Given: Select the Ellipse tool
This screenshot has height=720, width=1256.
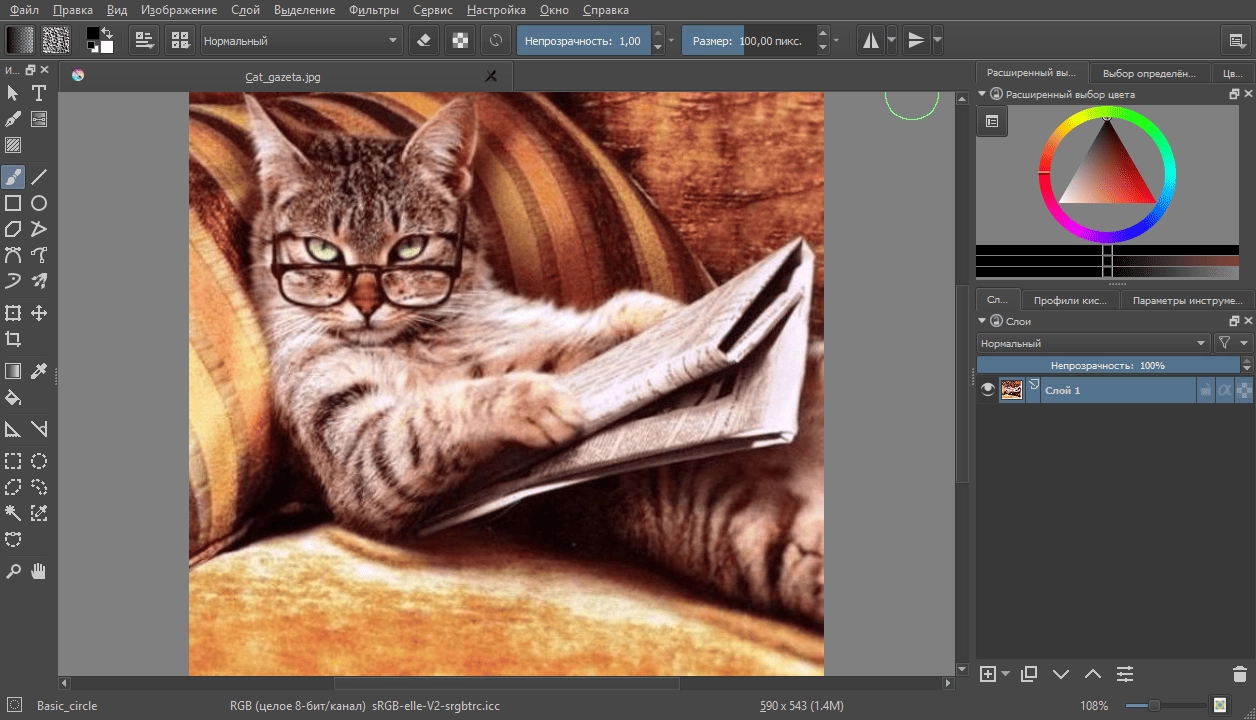Looking at the screenshot, I should [39, 203].
